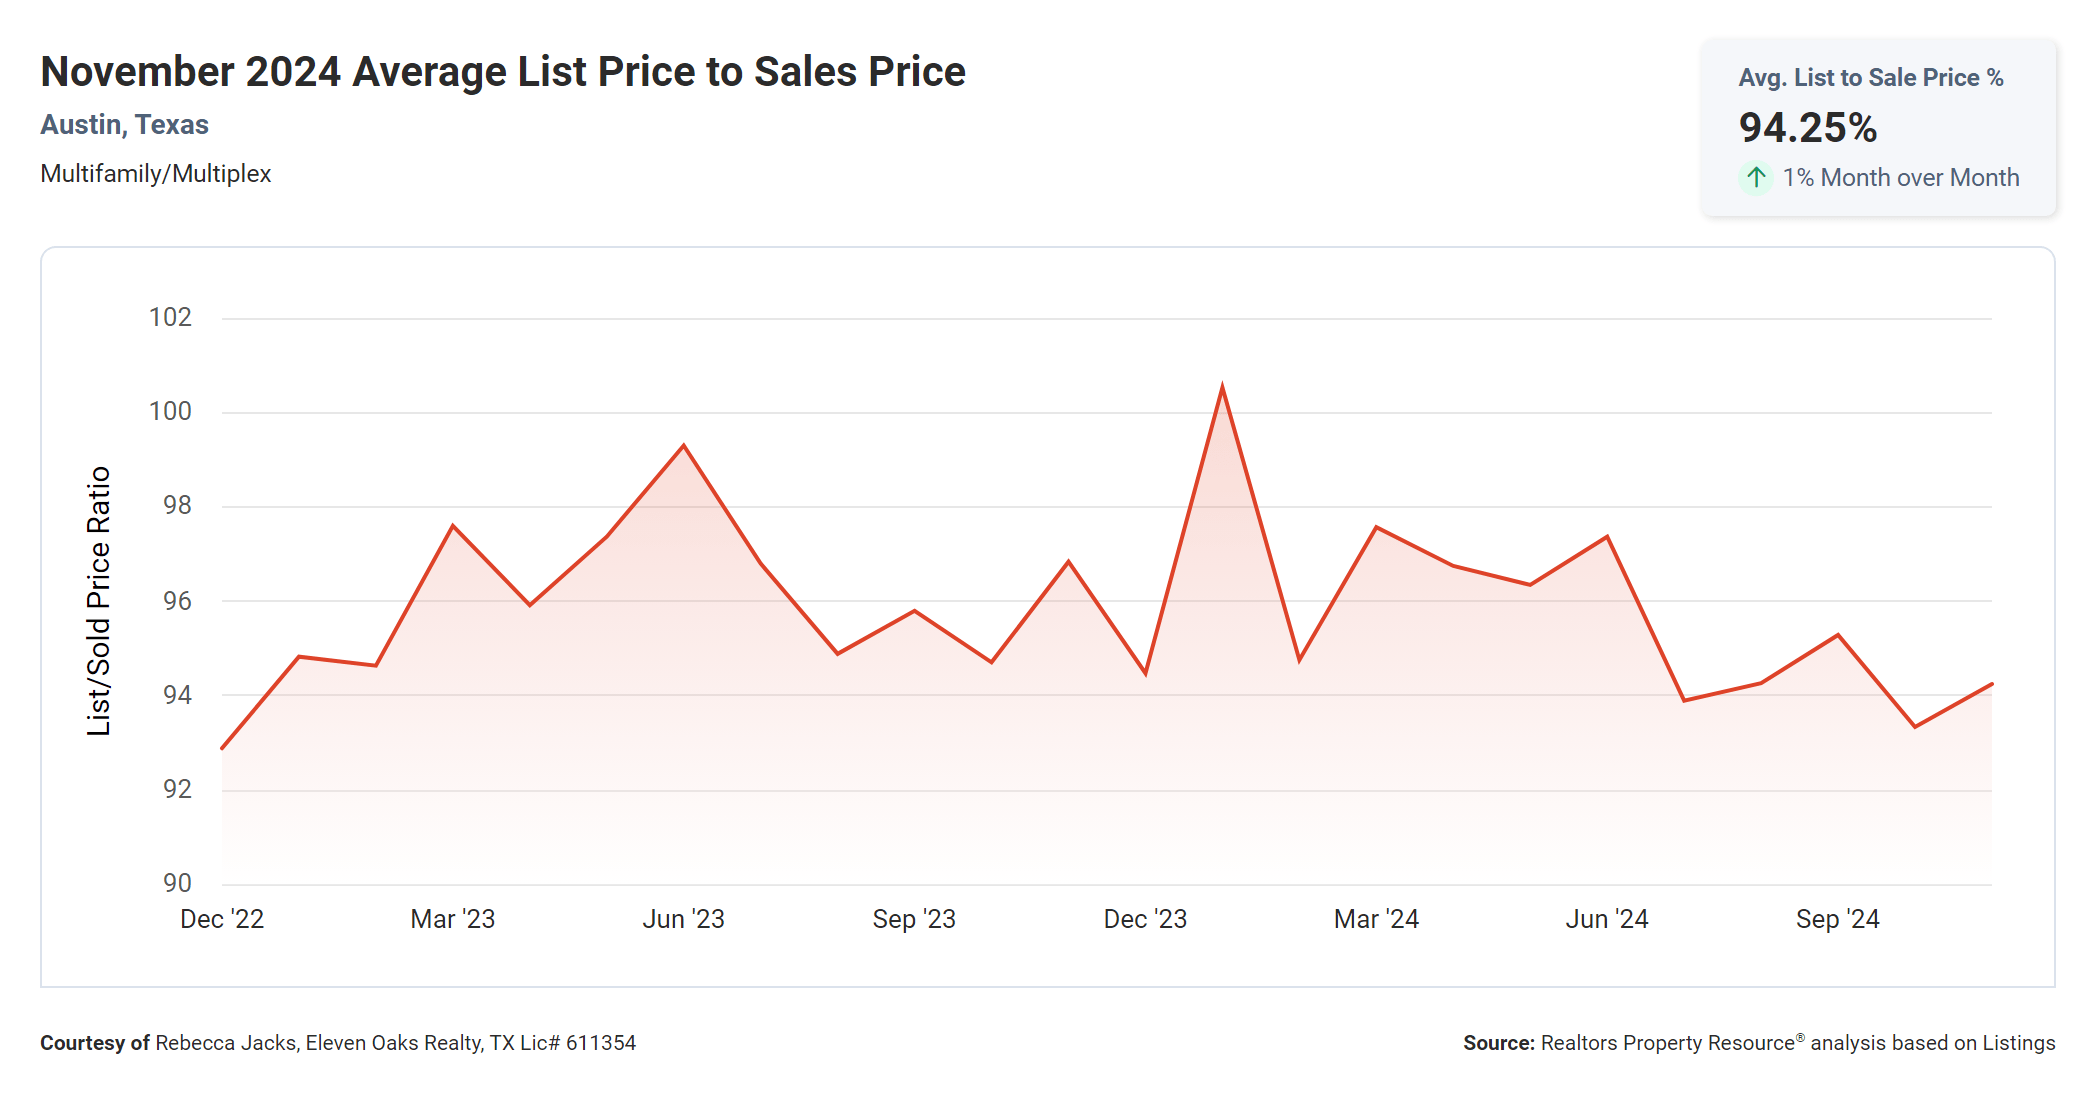The width and height of the screenshot is (2096, 1100).
Task: Click the Austin, Texas location subtitle
Action: (124, 125)
